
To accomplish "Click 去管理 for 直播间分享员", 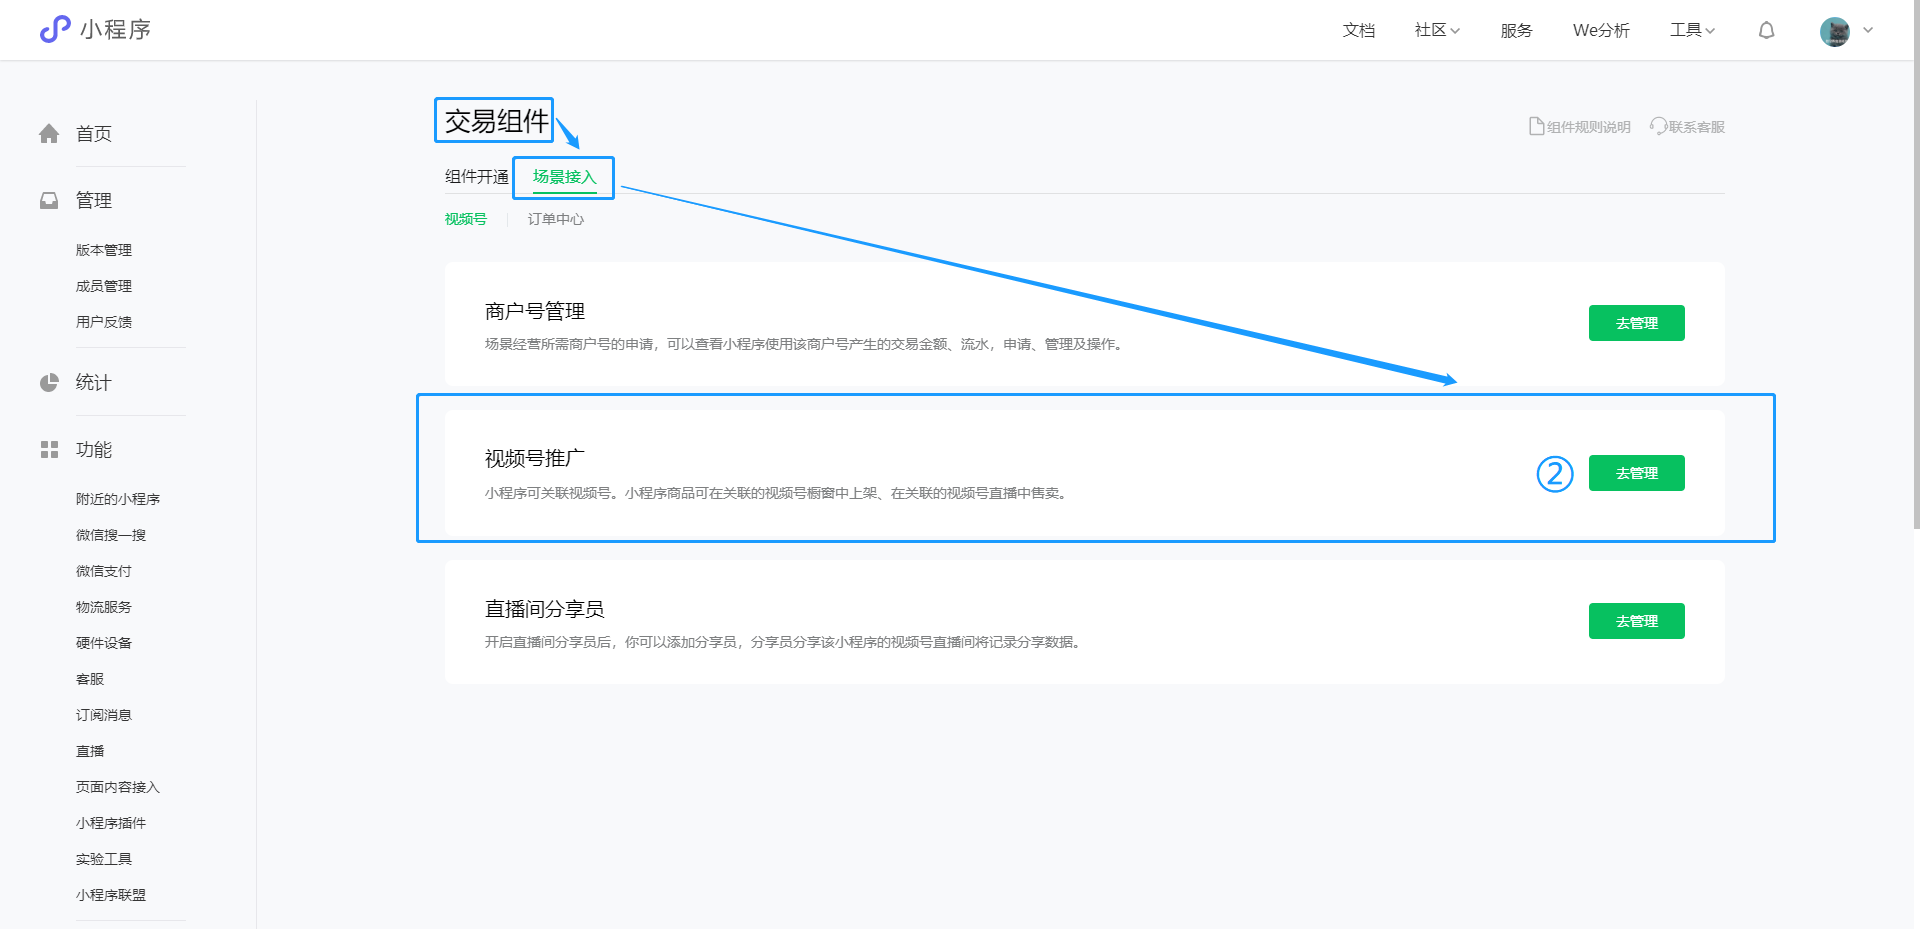I will pos(1637,621).
